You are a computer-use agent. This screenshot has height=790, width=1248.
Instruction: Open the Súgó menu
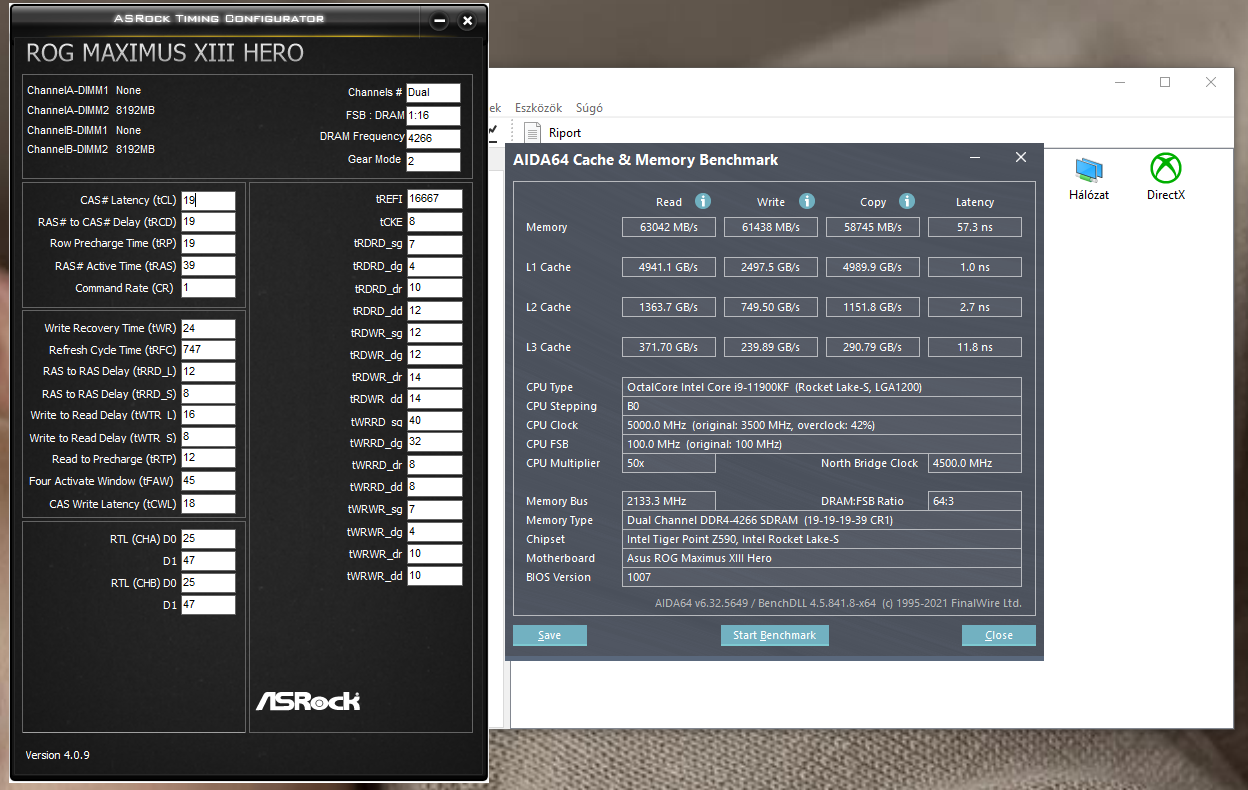(x=590, y=108)
